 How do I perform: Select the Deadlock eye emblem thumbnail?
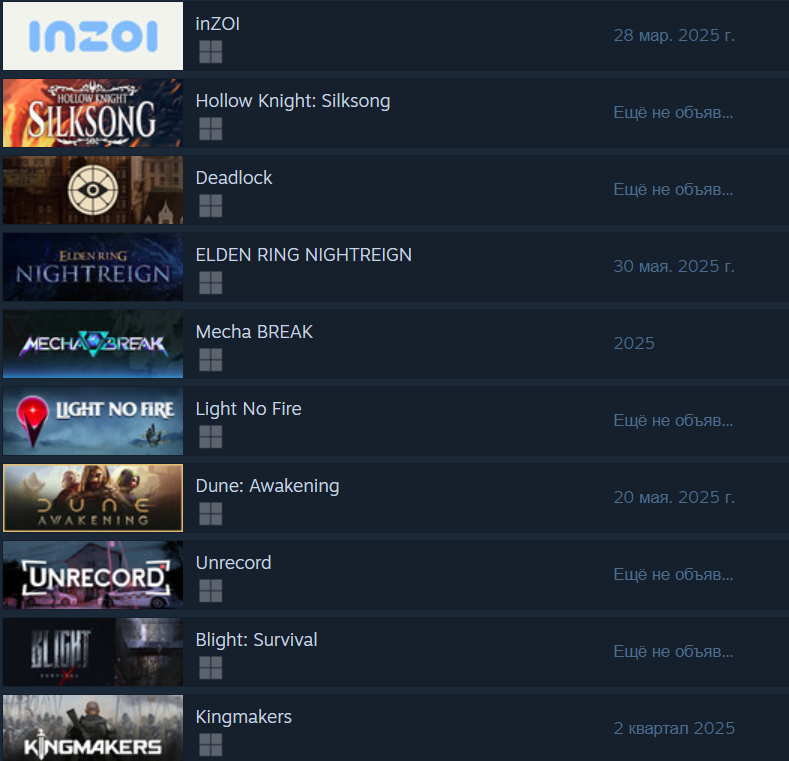coord(93,190)
